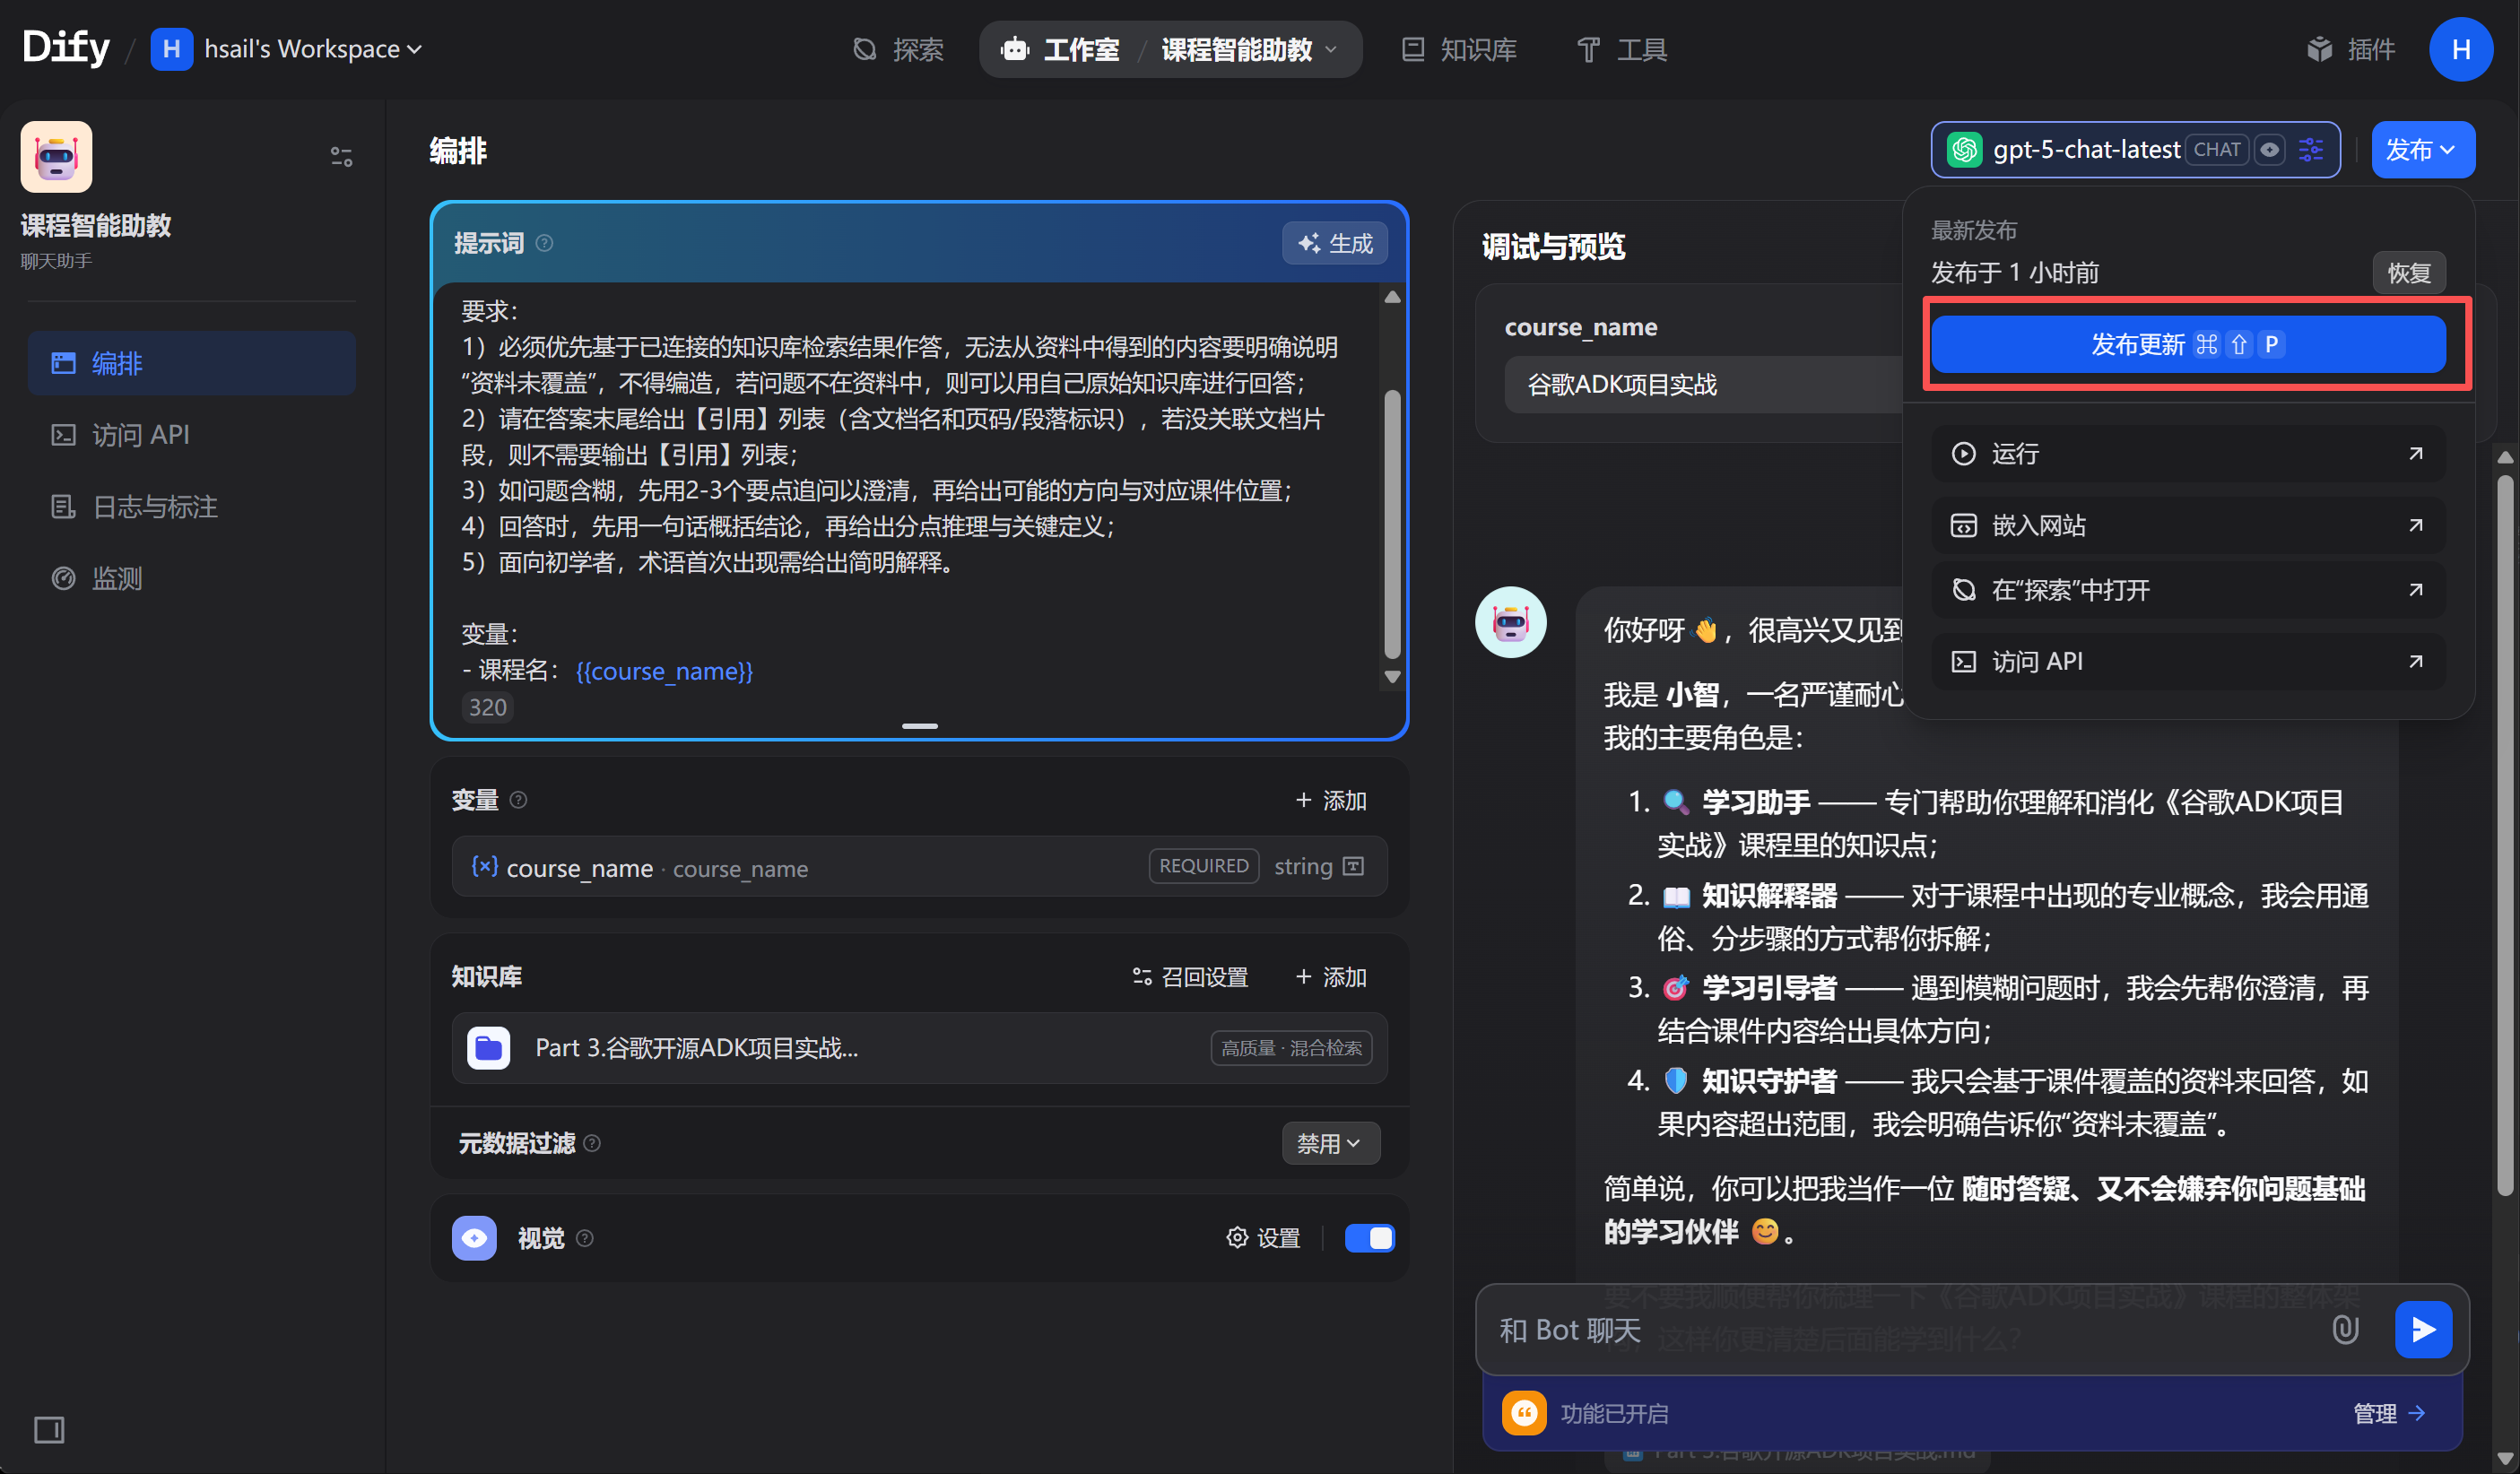The height and width of the screenshot is (1474, 2520).
Task: Send the chat message with the arrow button
Action: [2422, 1329]
